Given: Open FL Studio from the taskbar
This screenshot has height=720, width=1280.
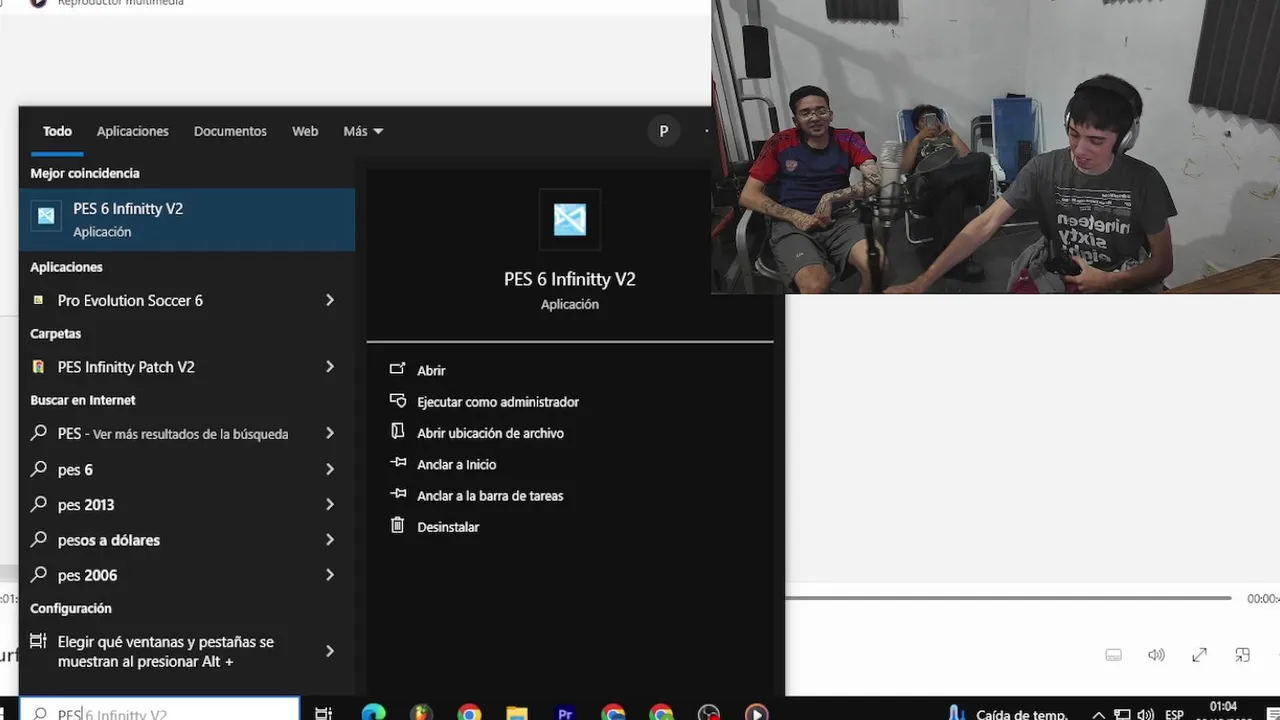Looking at the screenshot, I should 422,713.
